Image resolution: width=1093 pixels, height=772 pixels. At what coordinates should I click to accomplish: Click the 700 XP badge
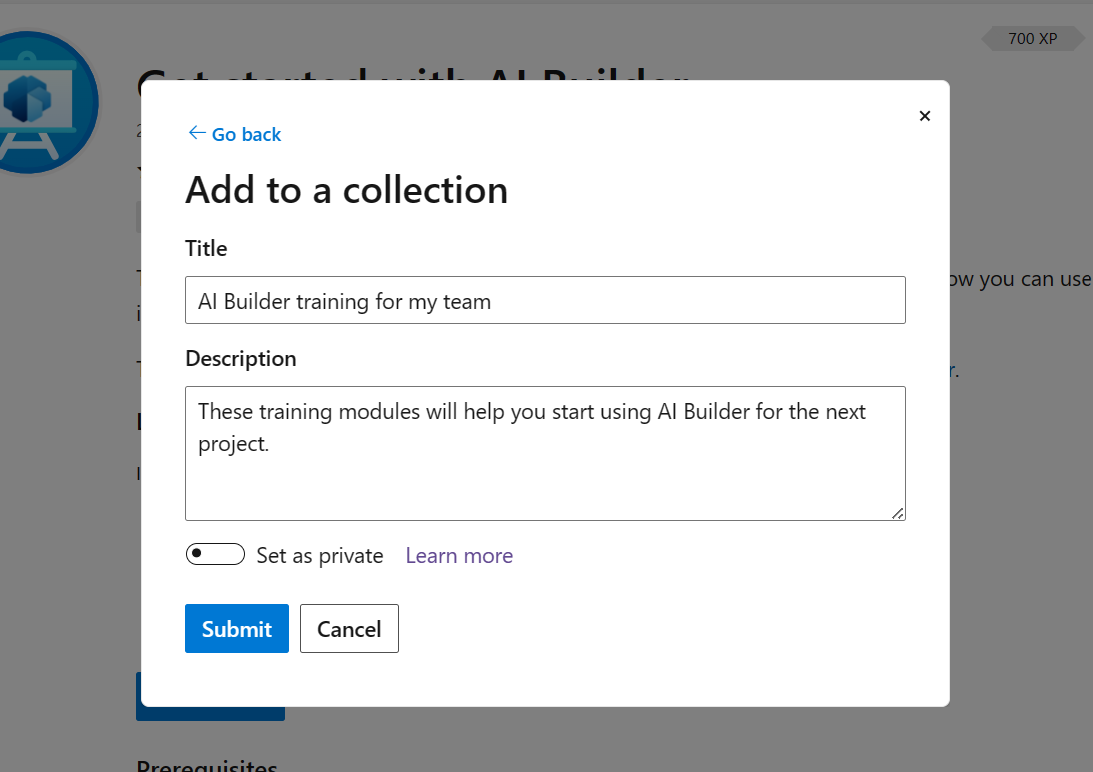click(1033, 38)
